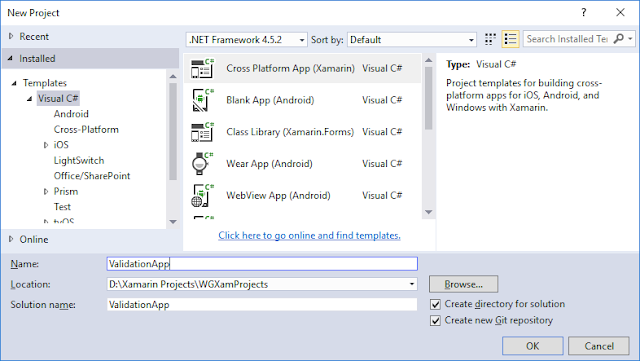Open the Sort by Default dropdown
This screenshot has width=640, height=361.
(412, 40)
